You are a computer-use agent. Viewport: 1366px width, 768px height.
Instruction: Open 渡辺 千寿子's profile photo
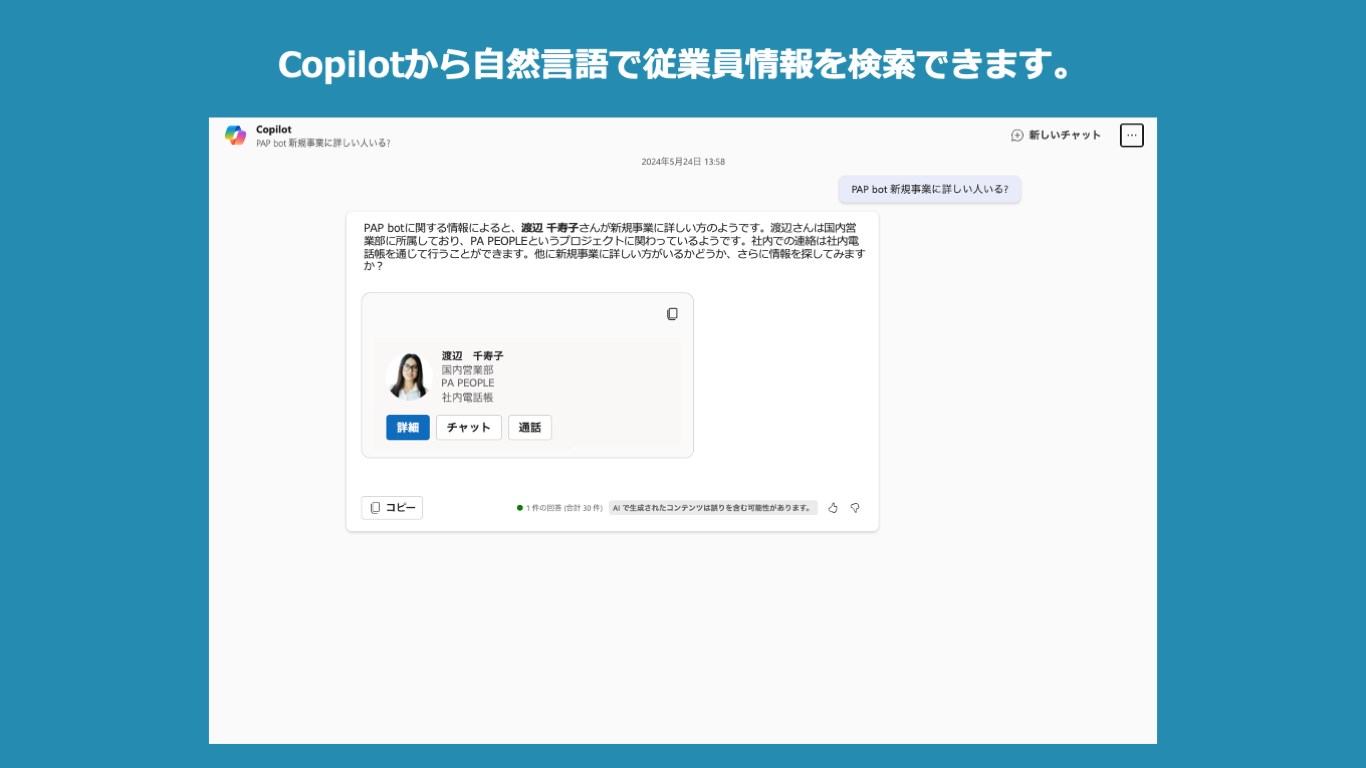[408, 376]
